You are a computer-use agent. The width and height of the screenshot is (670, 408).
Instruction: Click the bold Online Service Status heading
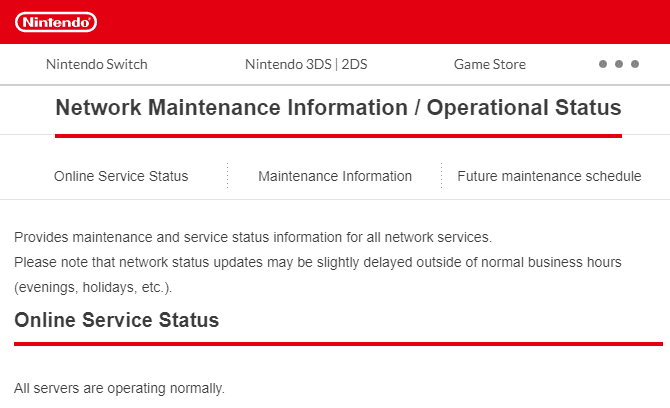coord(117,320)
